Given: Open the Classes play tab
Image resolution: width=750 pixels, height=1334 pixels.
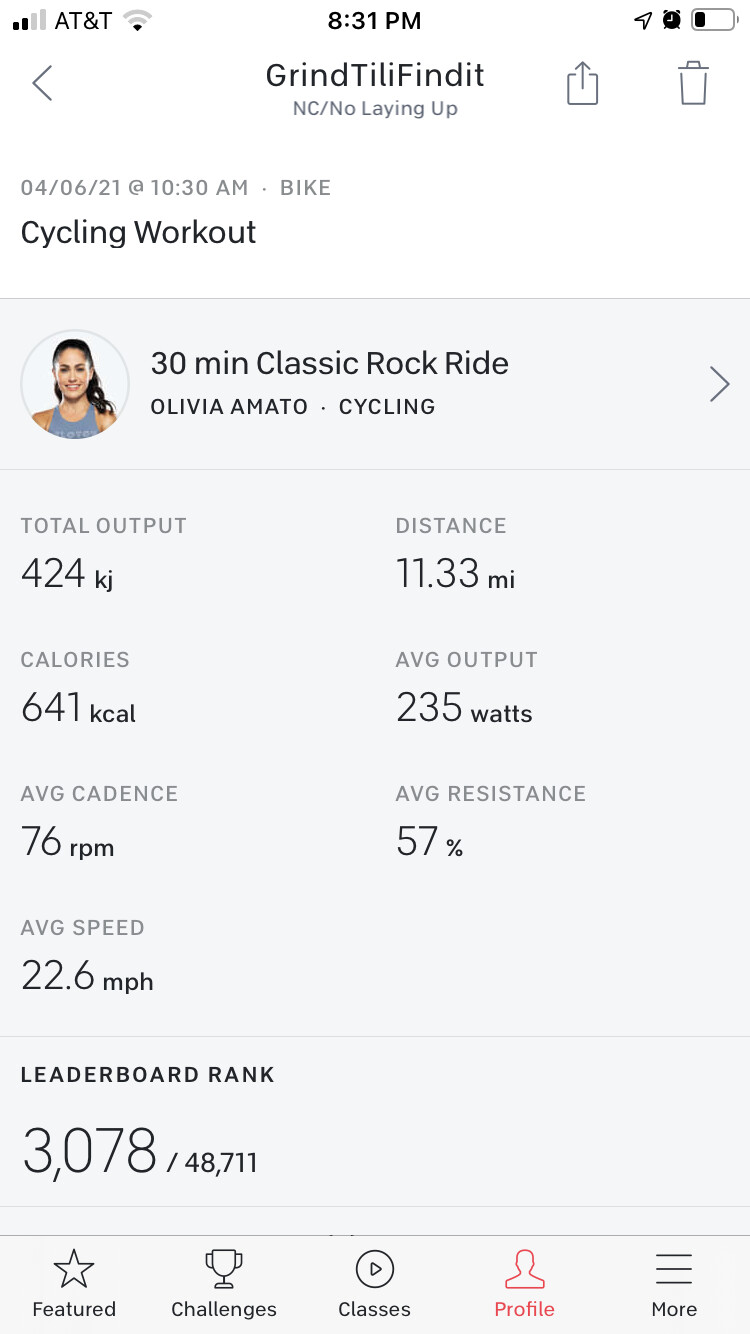Looking at the screenshot, I should (374, 1285).
